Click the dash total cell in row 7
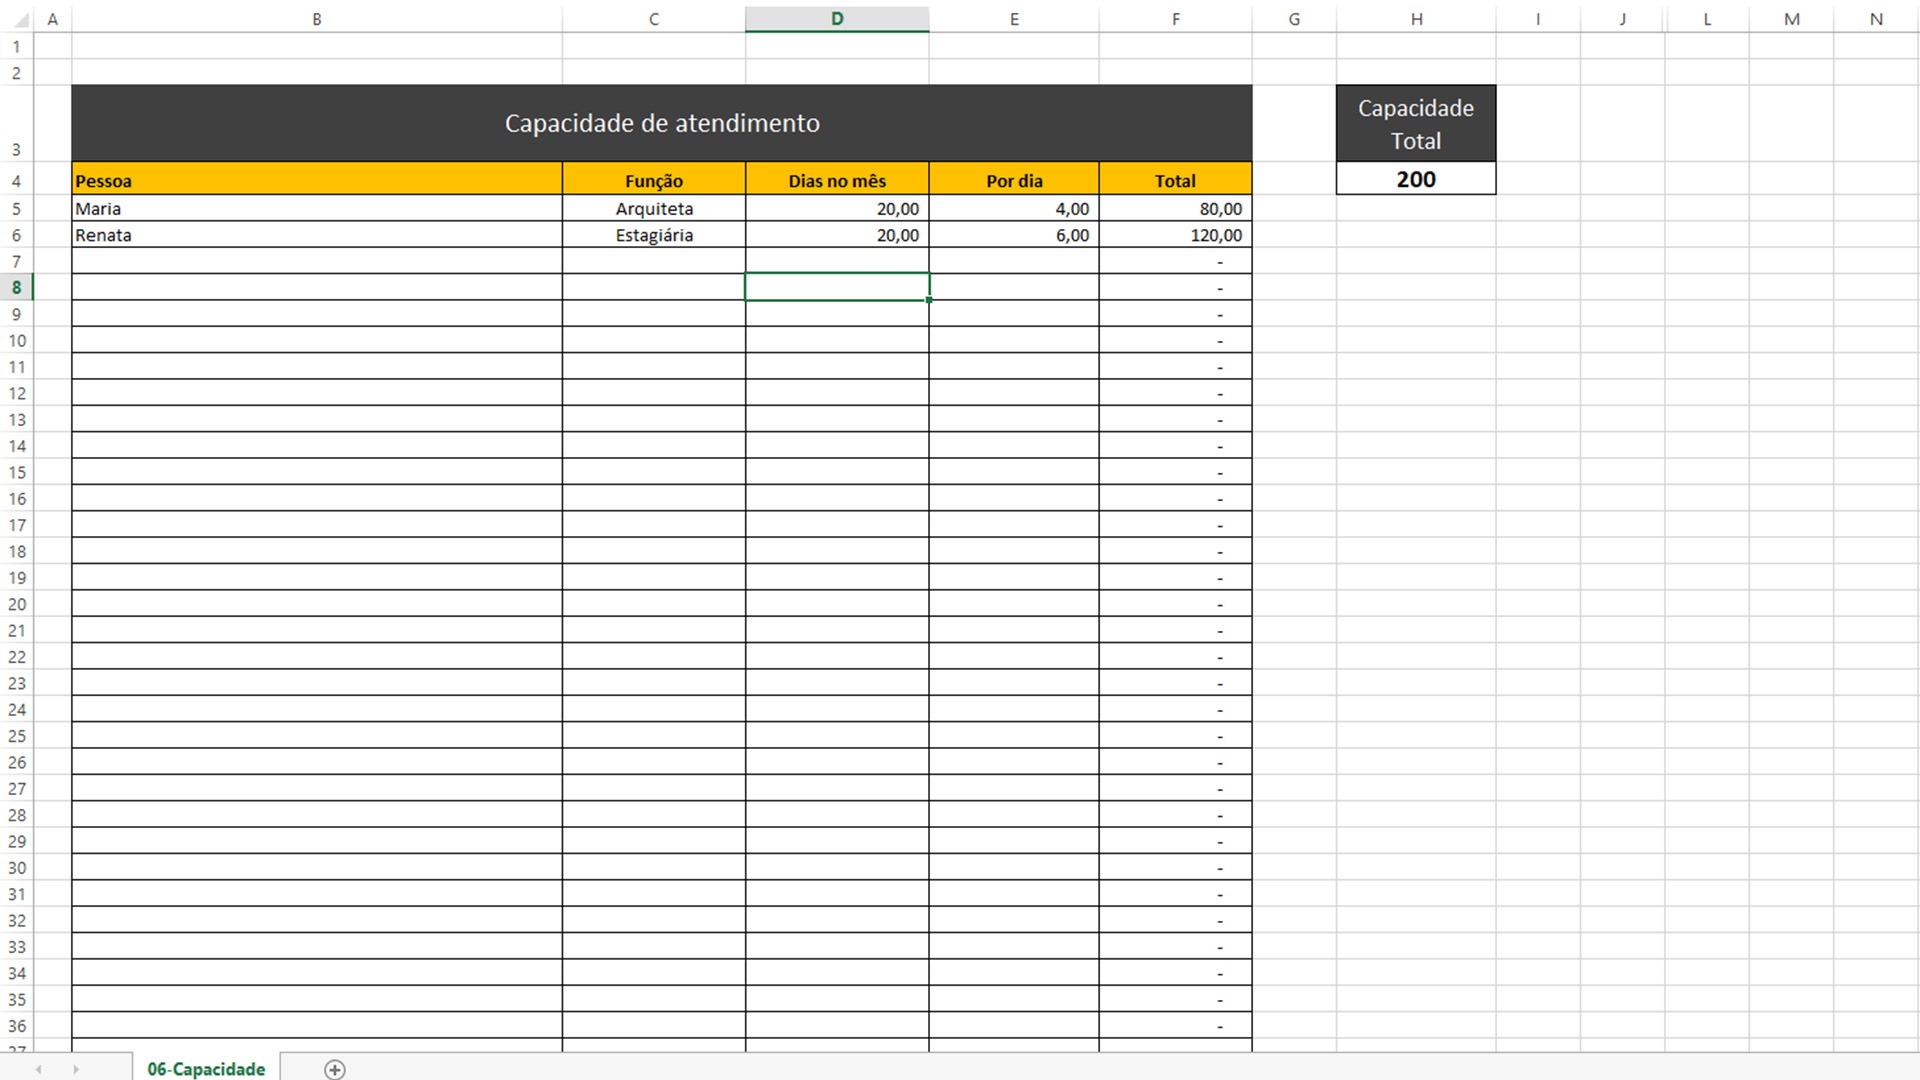Viewport: 1920px width, 1080px height. [1176, 261]
